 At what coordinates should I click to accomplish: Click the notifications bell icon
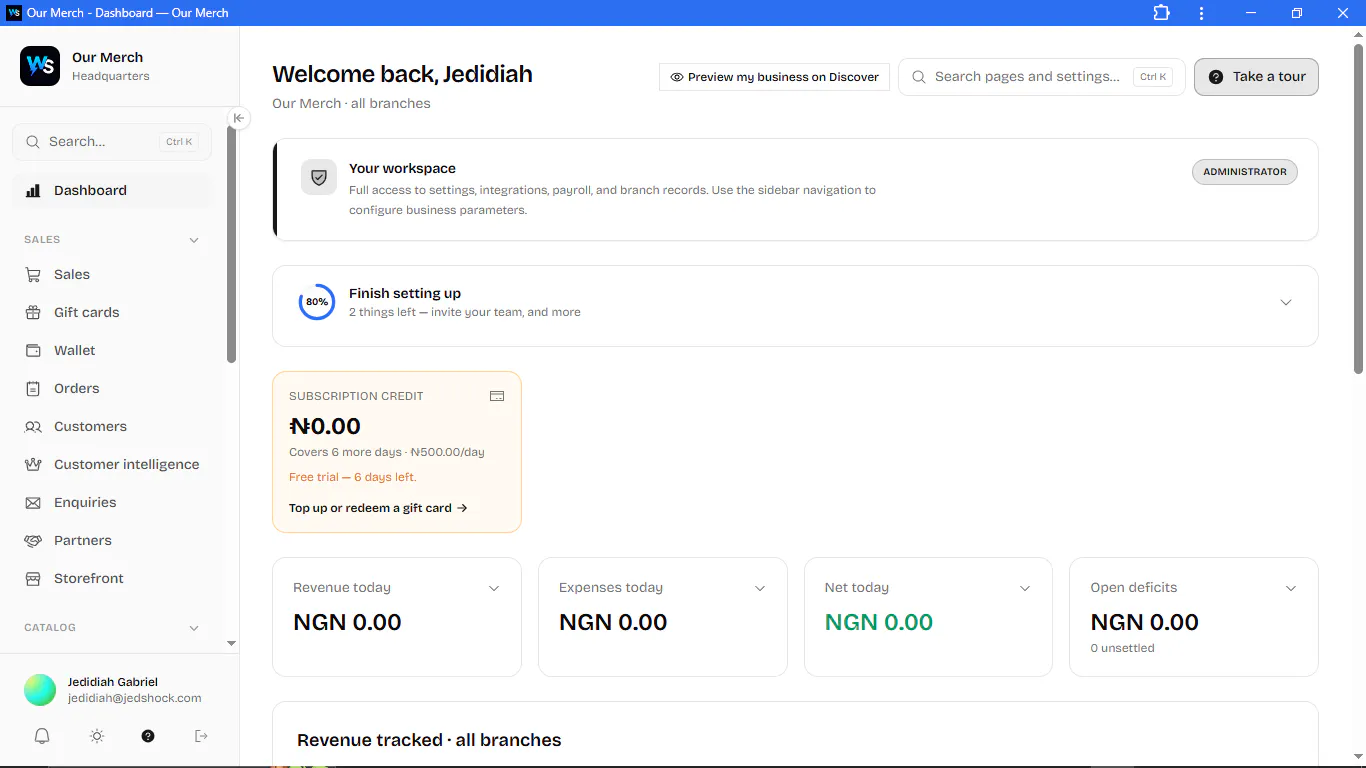[x=42, y=736]
